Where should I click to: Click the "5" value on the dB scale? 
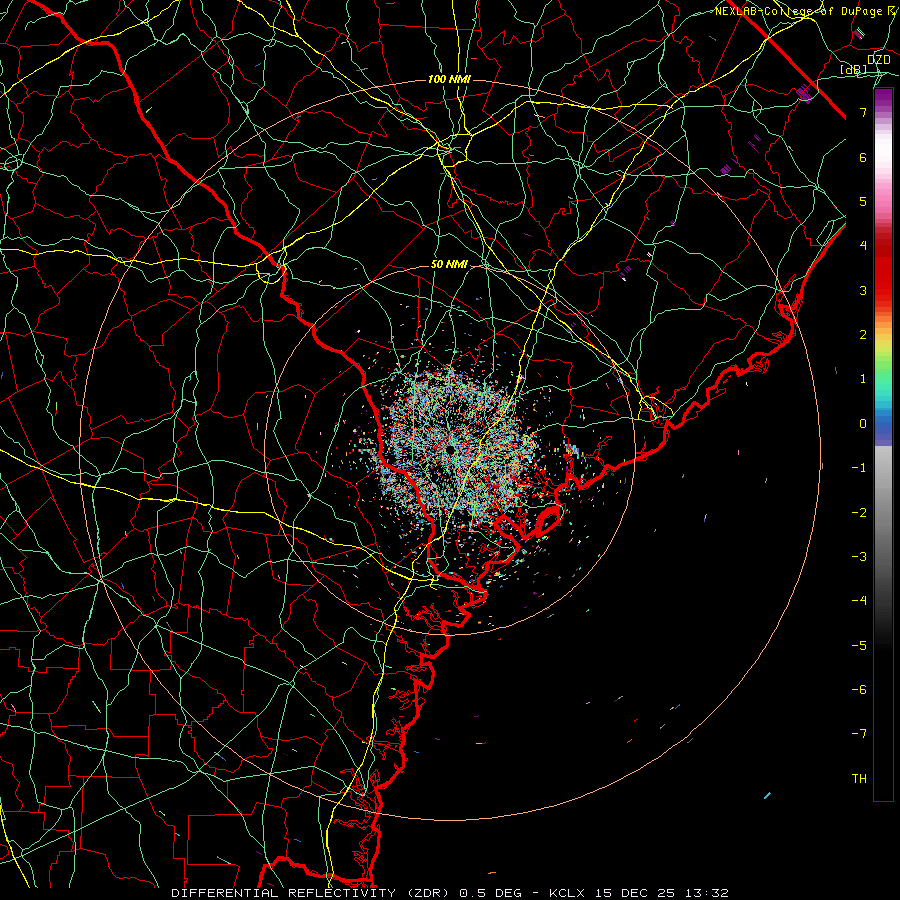tap(863, 201)
